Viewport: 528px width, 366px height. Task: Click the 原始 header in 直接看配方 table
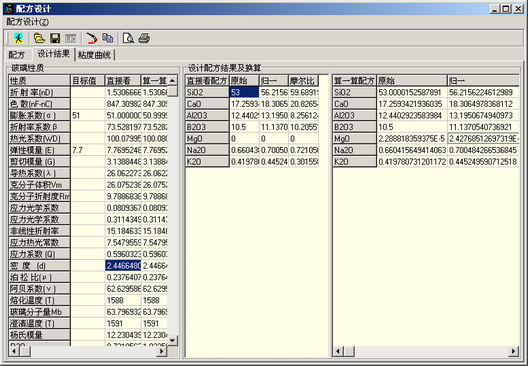point(244,80)
